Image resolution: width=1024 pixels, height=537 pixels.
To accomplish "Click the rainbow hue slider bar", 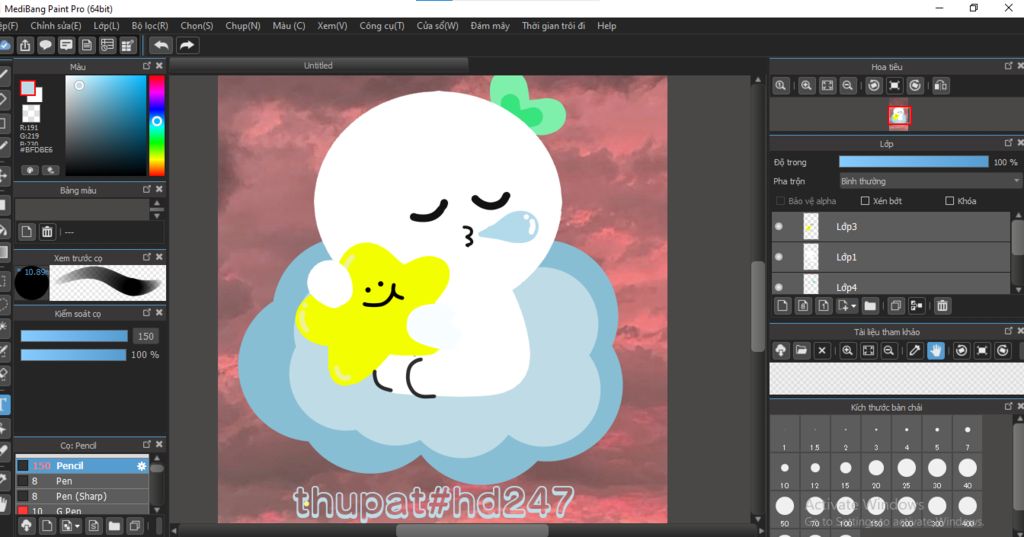I will click(157, 125).
